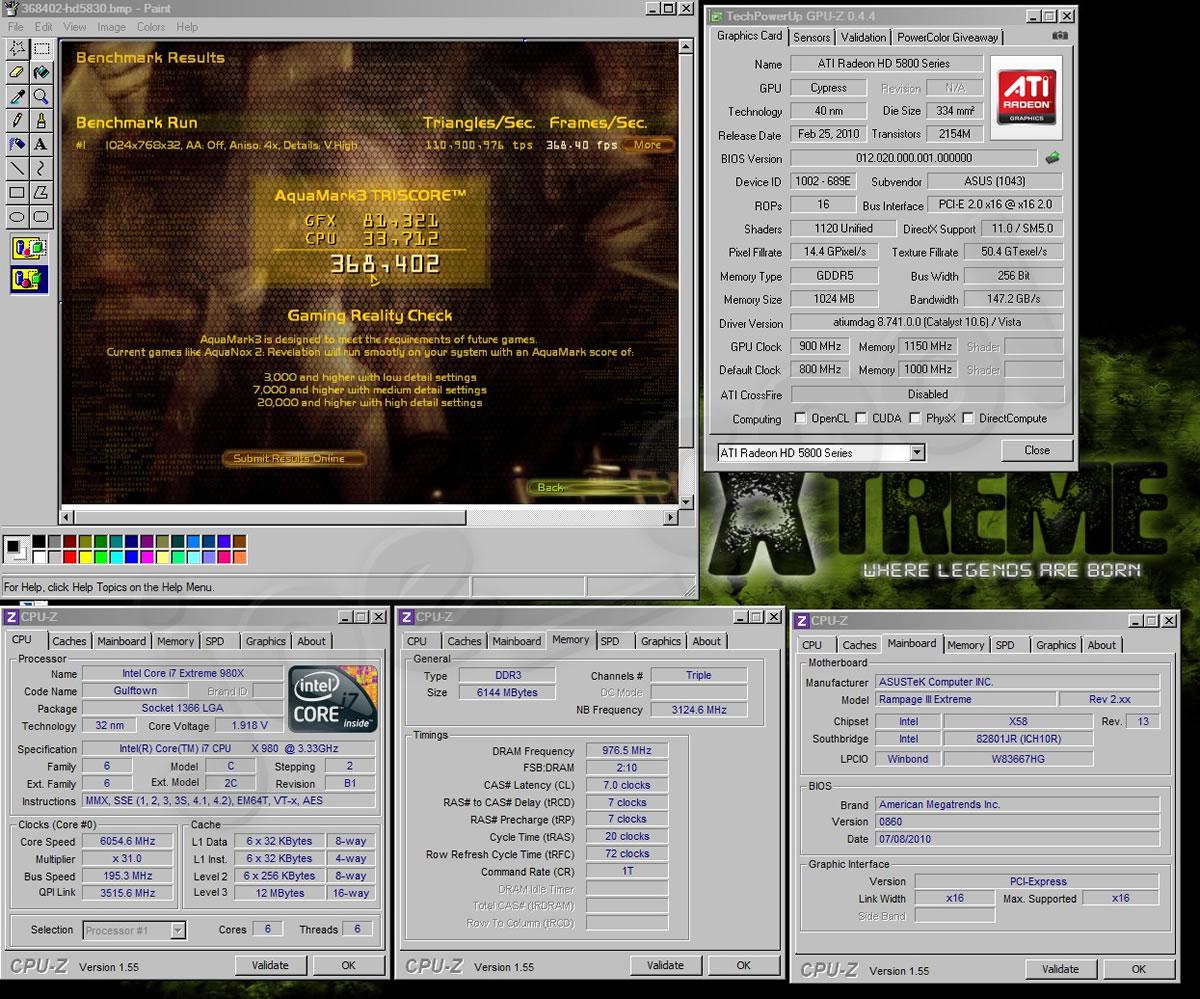Select the Rectangle shape tool
The height and width of the screenshot is (999, 1200).
click(17, 192)
